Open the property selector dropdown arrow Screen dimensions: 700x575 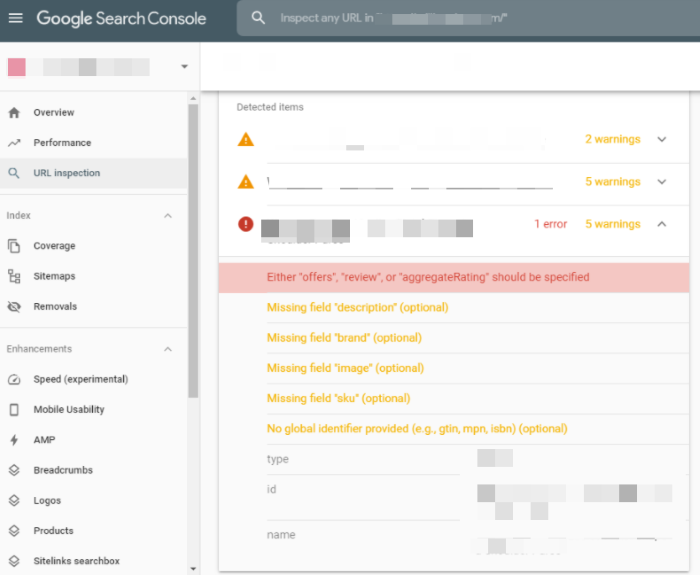pos(184,67)
